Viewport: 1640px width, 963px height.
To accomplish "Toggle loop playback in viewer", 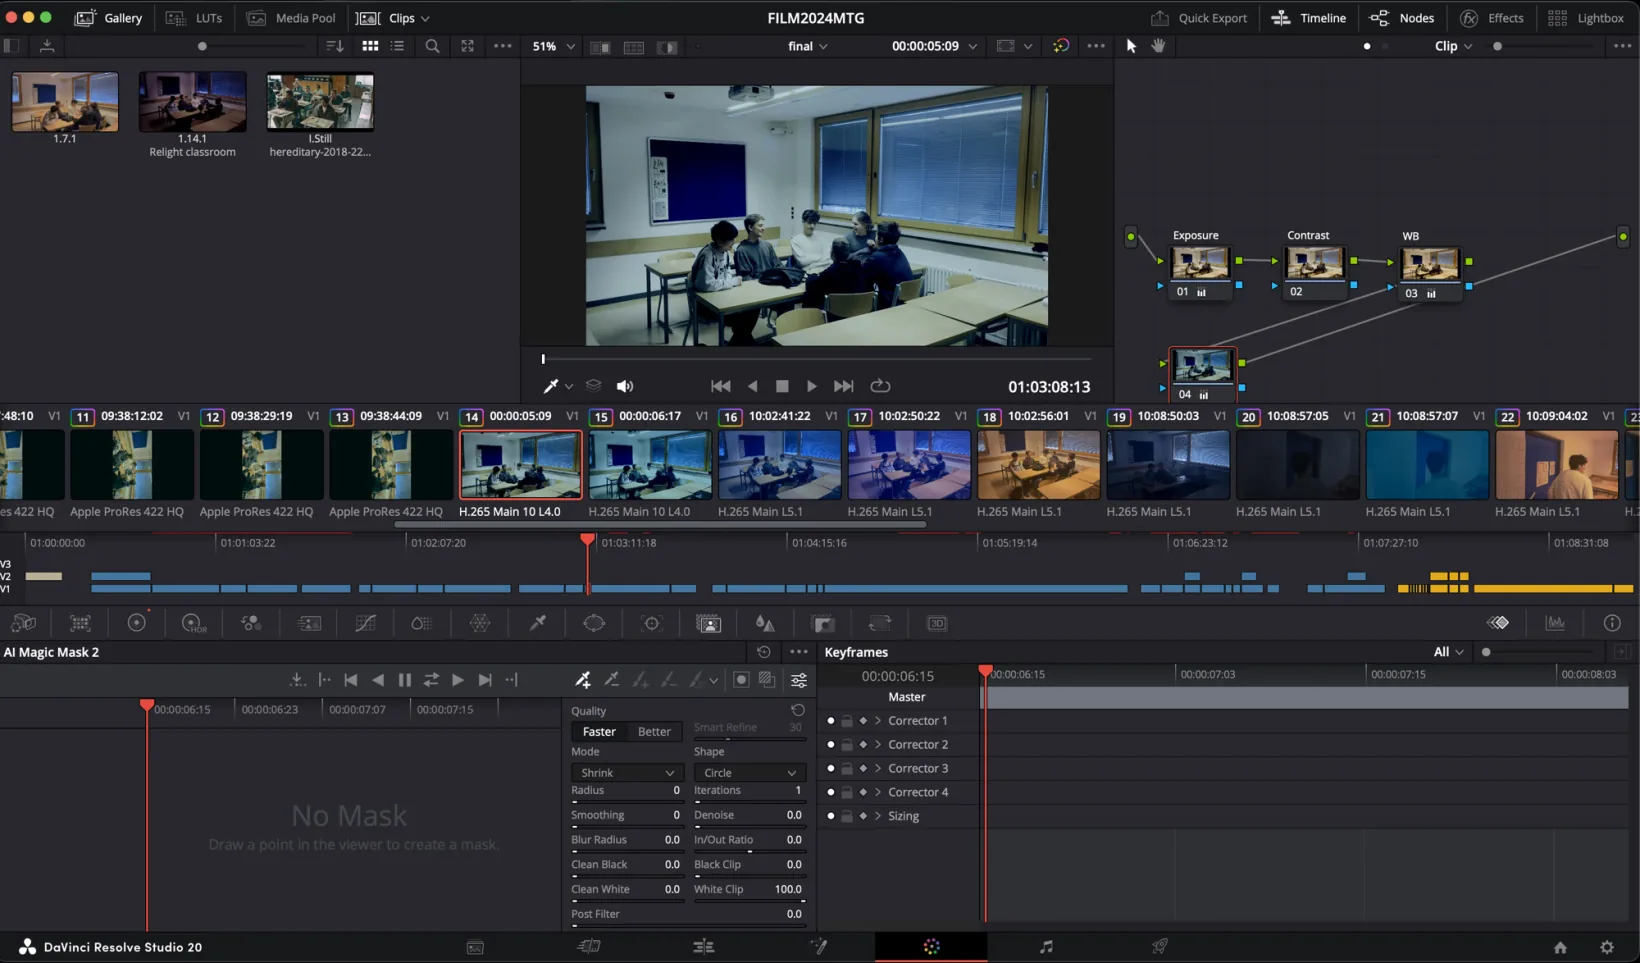I will [x=880, y=386].
